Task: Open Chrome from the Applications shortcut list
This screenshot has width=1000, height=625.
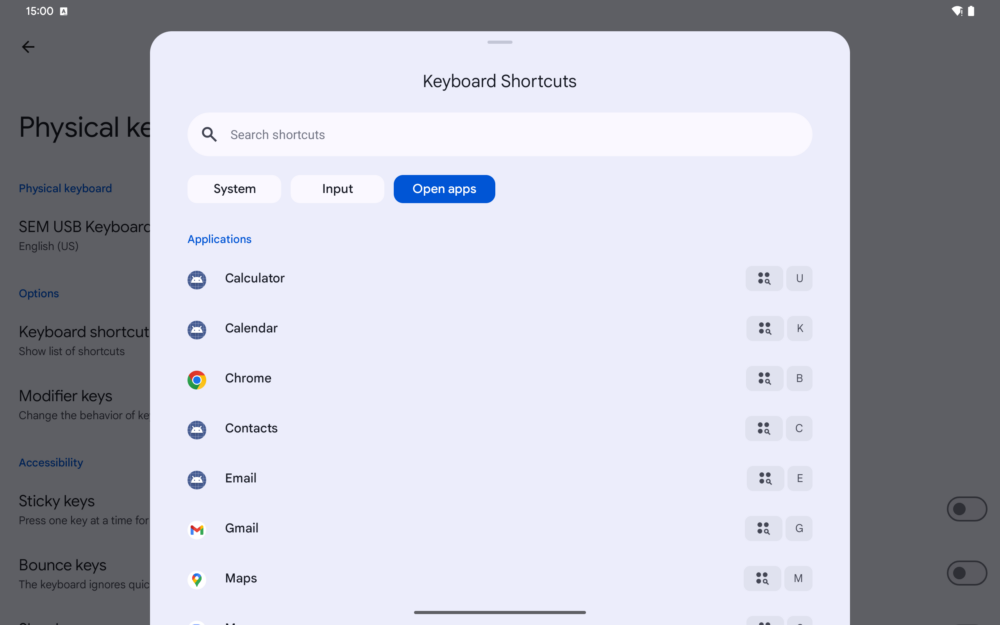Action: [x=248, y=378]
